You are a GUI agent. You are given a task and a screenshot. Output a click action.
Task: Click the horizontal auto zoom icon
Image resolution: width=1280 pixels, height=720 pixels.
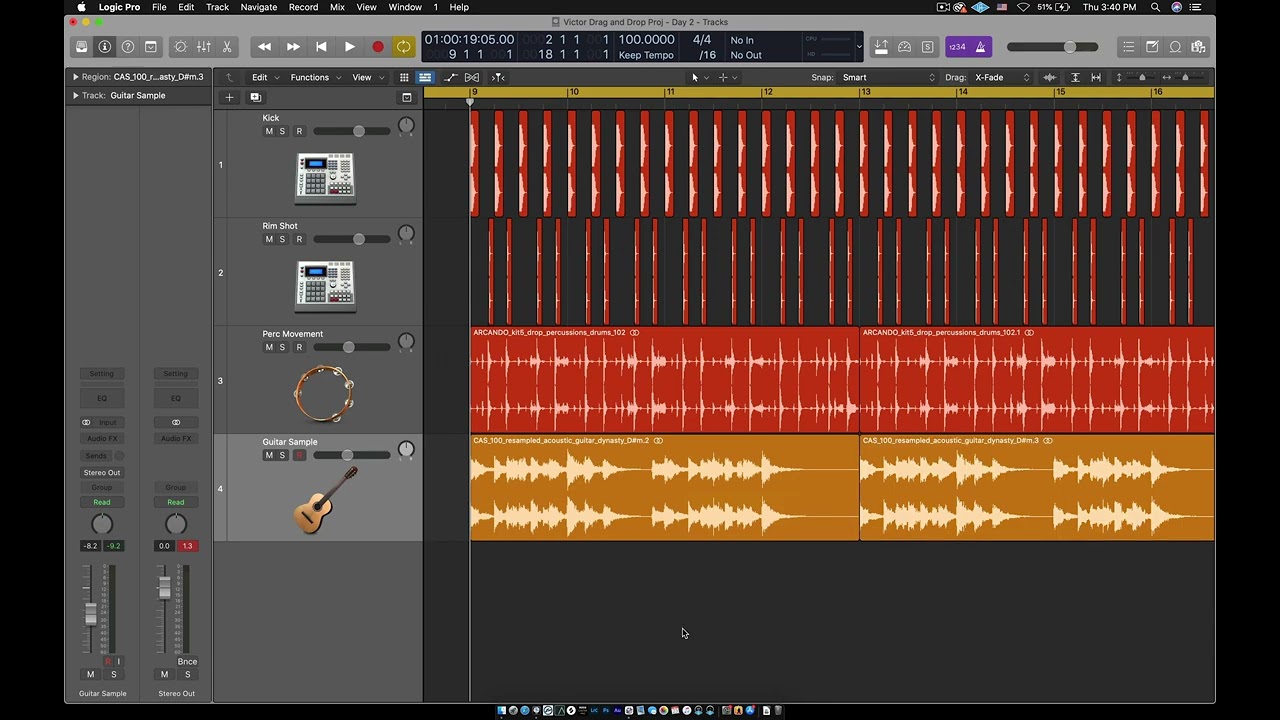[x=1096, y=77]
